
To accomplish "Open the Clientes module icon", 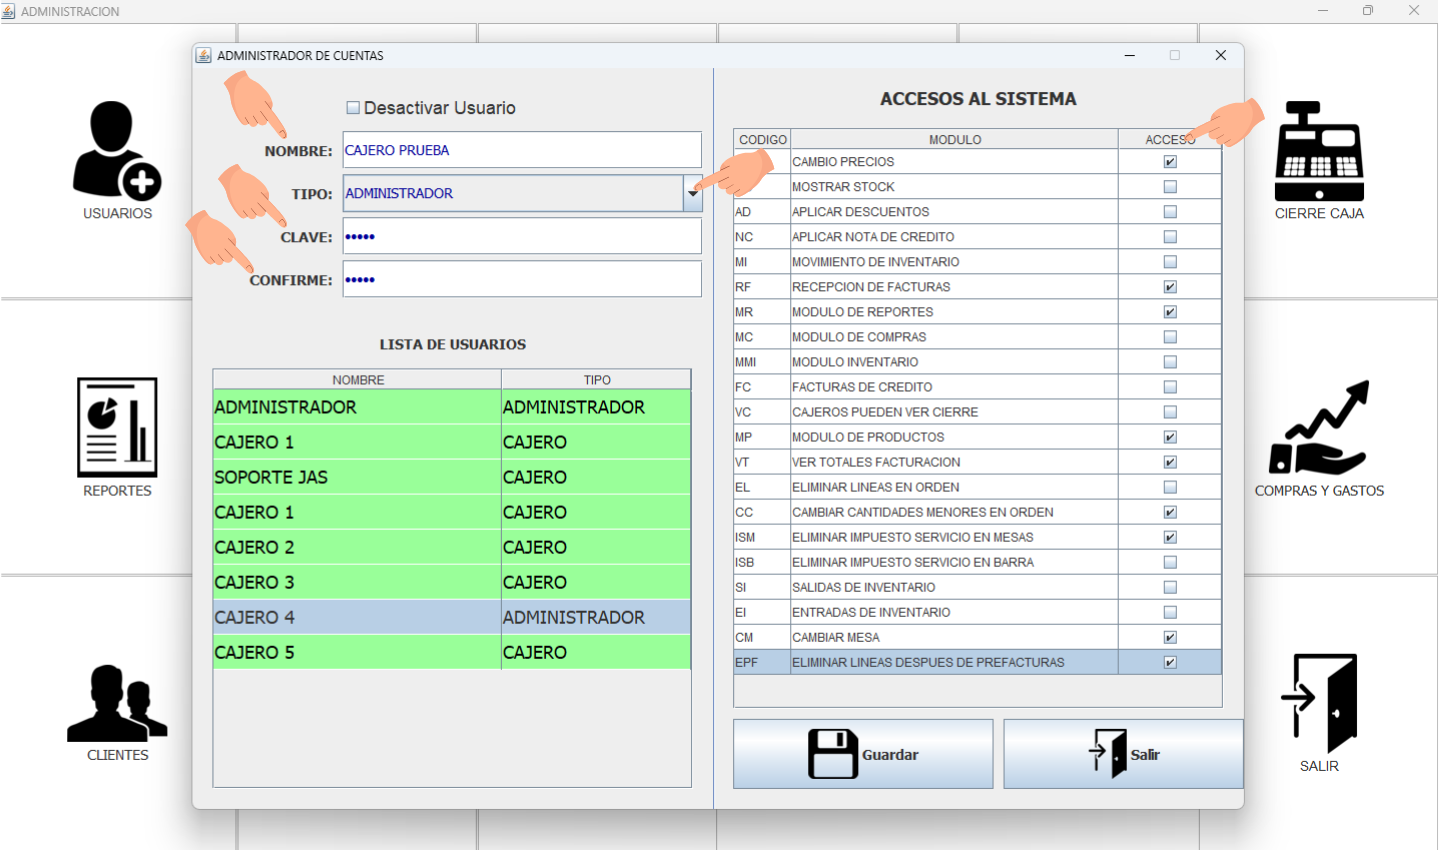I will tap(117, 704).
